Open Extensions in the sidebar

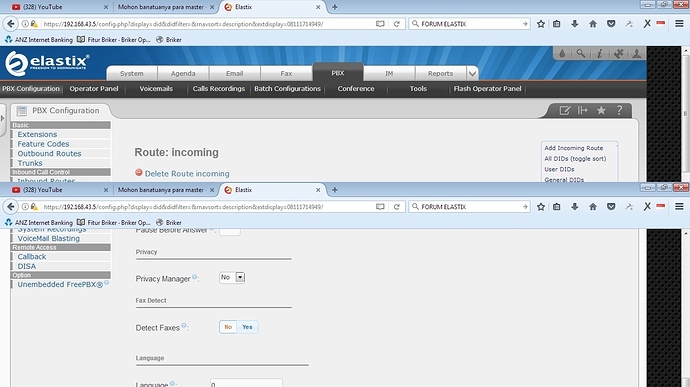tap(37, 134)
